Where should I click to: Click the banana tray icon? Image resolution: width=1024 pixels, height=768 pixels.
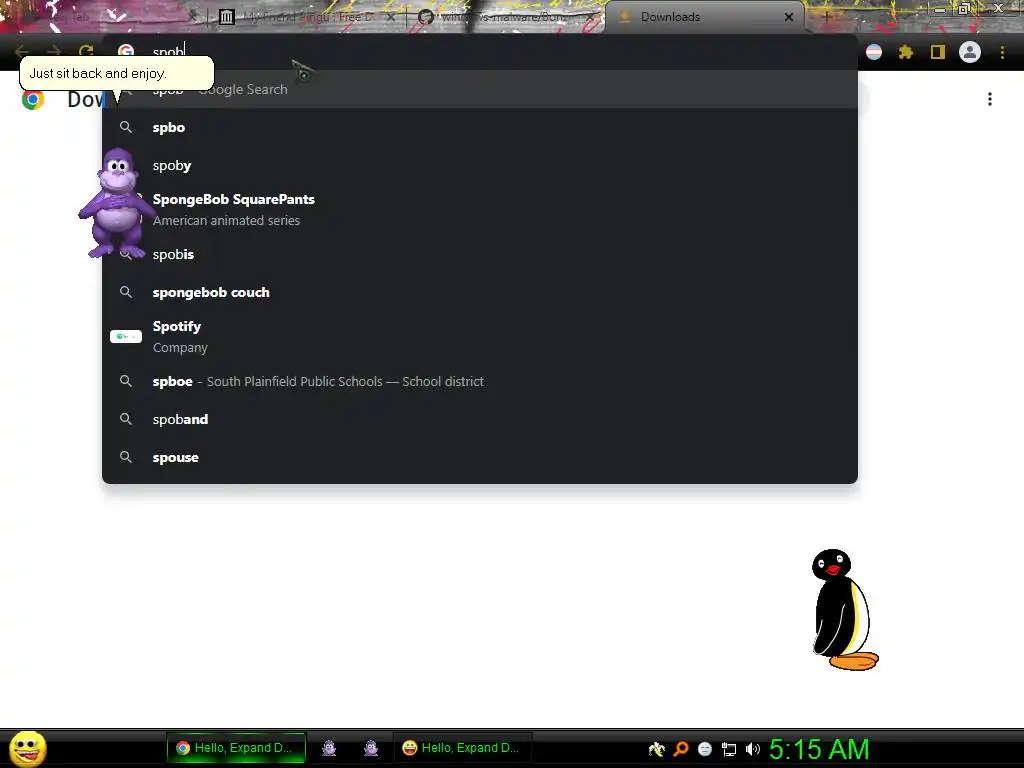656,749
